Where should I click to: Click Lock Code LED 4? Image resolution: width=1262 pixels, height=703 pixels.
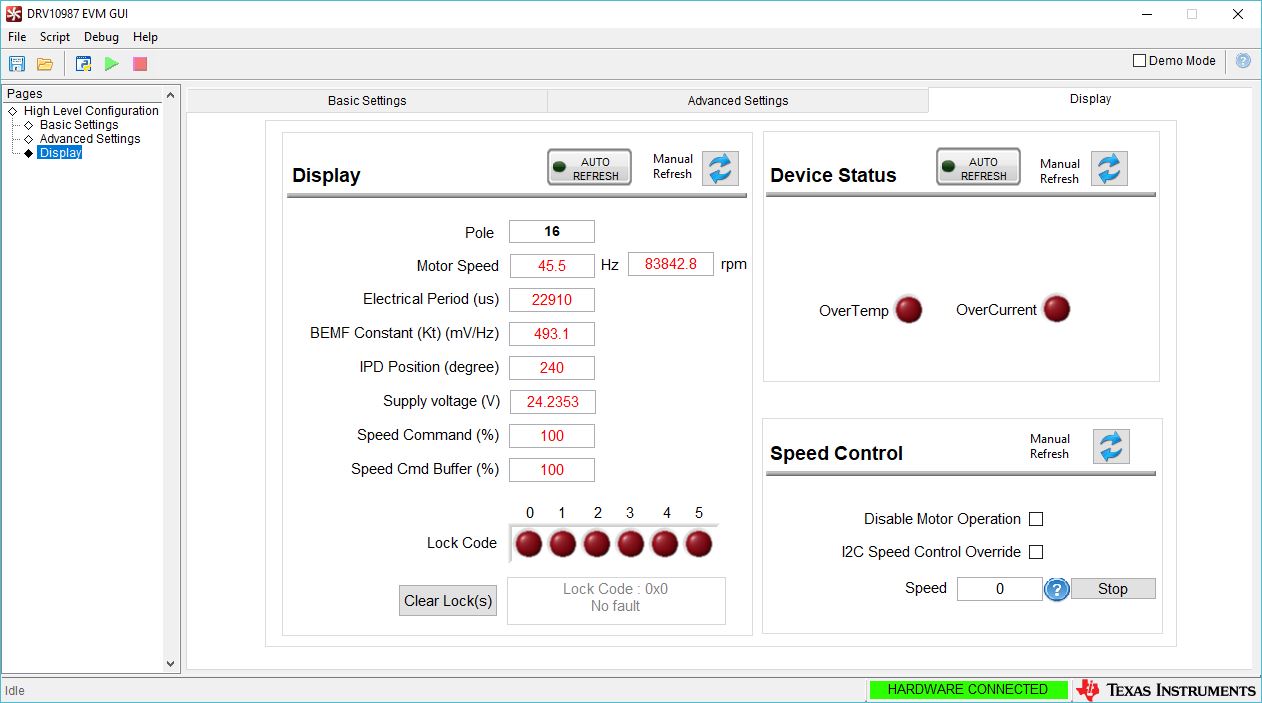pos(665,544)
